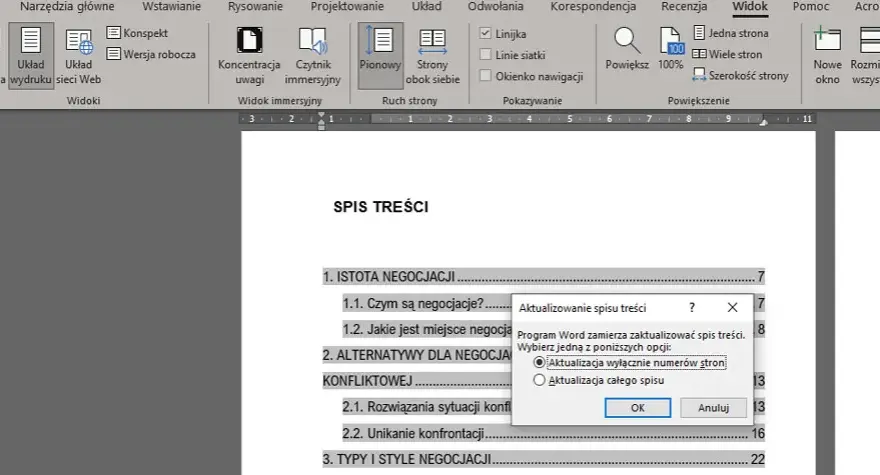The image size is (880, 475).
Task: Open the Recenzja tab
Action: 684,7
